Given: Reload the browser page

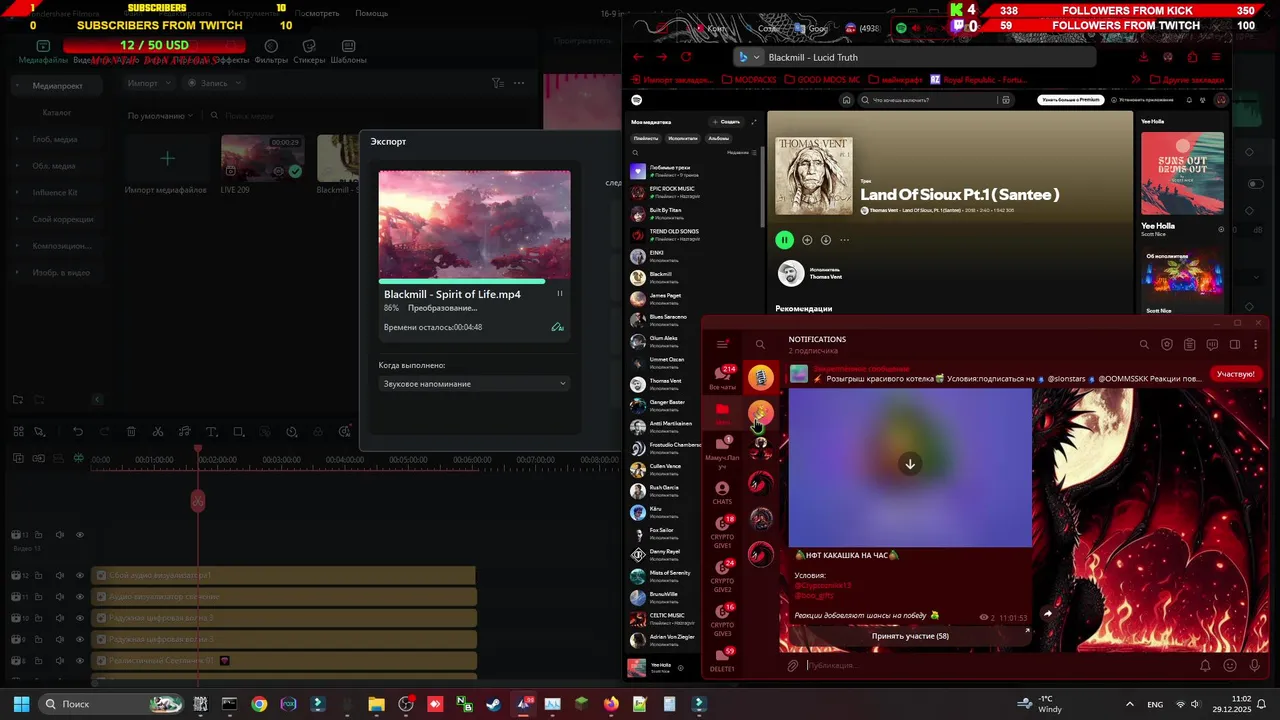Looking at the screenshot, I should pos(686,57).
